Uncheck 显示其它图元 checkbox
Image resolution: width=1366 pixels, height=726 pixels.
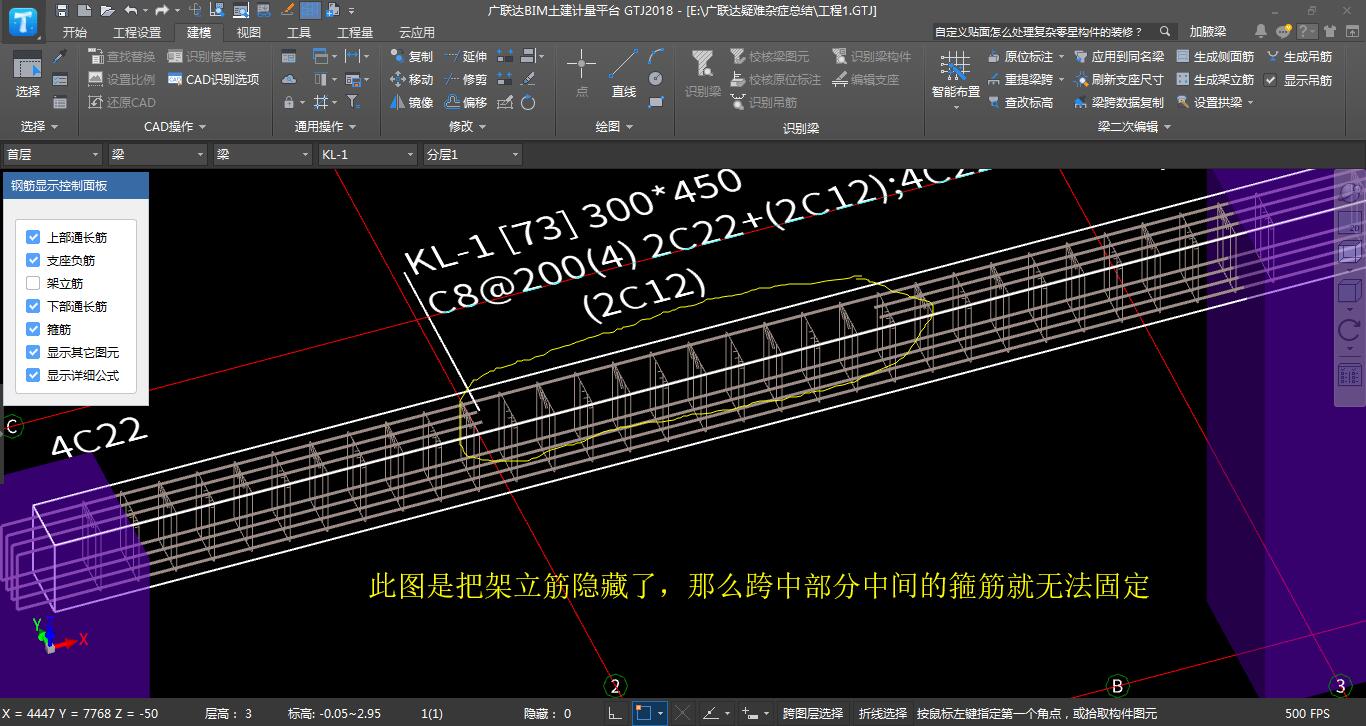33,353
